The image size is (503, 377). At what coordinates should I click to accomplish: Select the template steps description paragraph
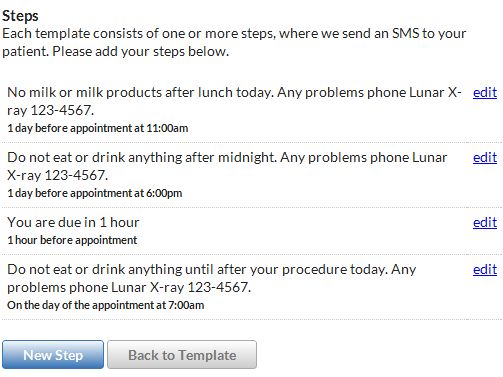pyautogui.click(x=234, y=42)
